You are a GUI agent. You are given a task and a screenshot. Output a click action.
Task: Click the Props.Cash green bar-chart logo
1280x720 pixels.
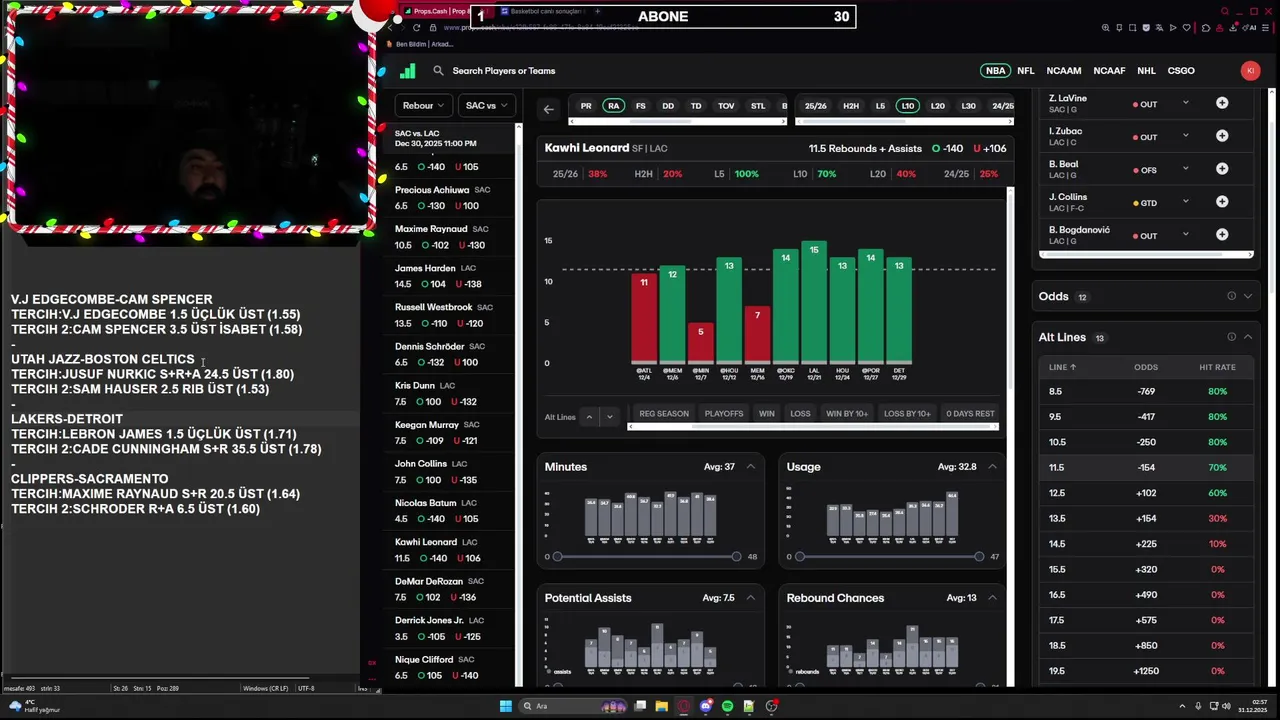click(x=408, y=71)
